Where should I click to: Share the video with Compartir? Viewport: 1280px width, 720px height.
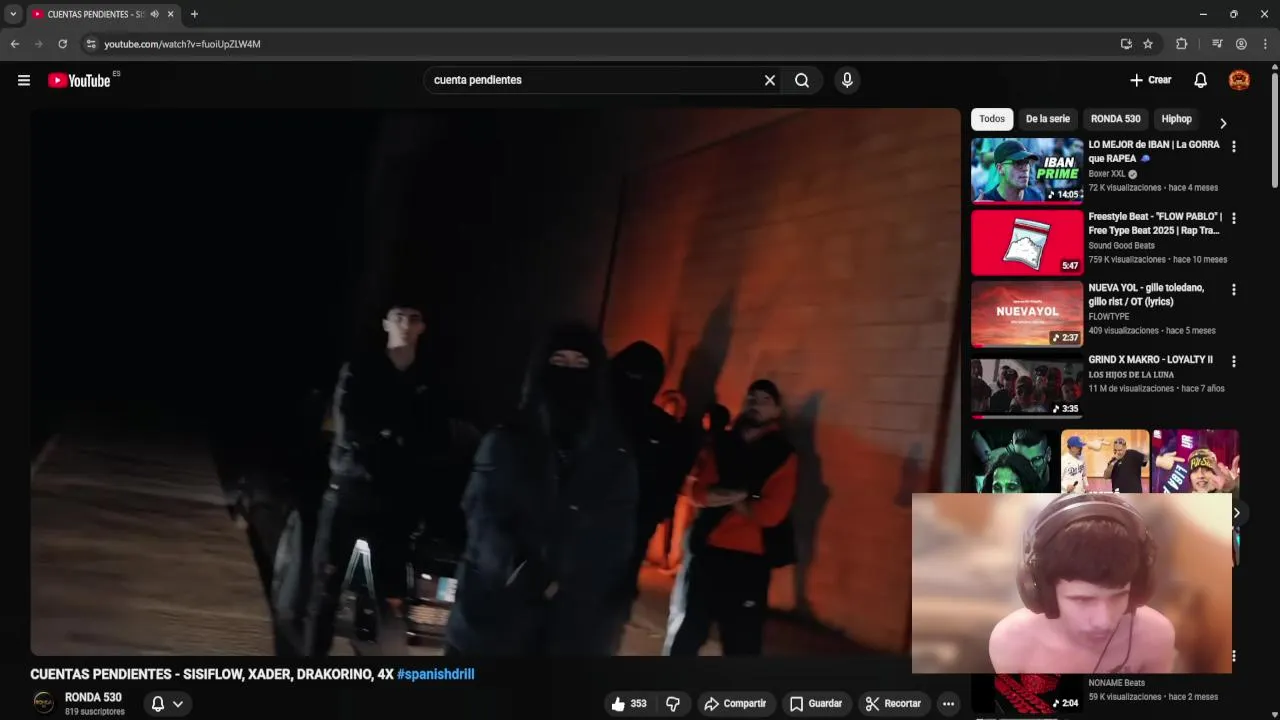[x=735, y=704]
